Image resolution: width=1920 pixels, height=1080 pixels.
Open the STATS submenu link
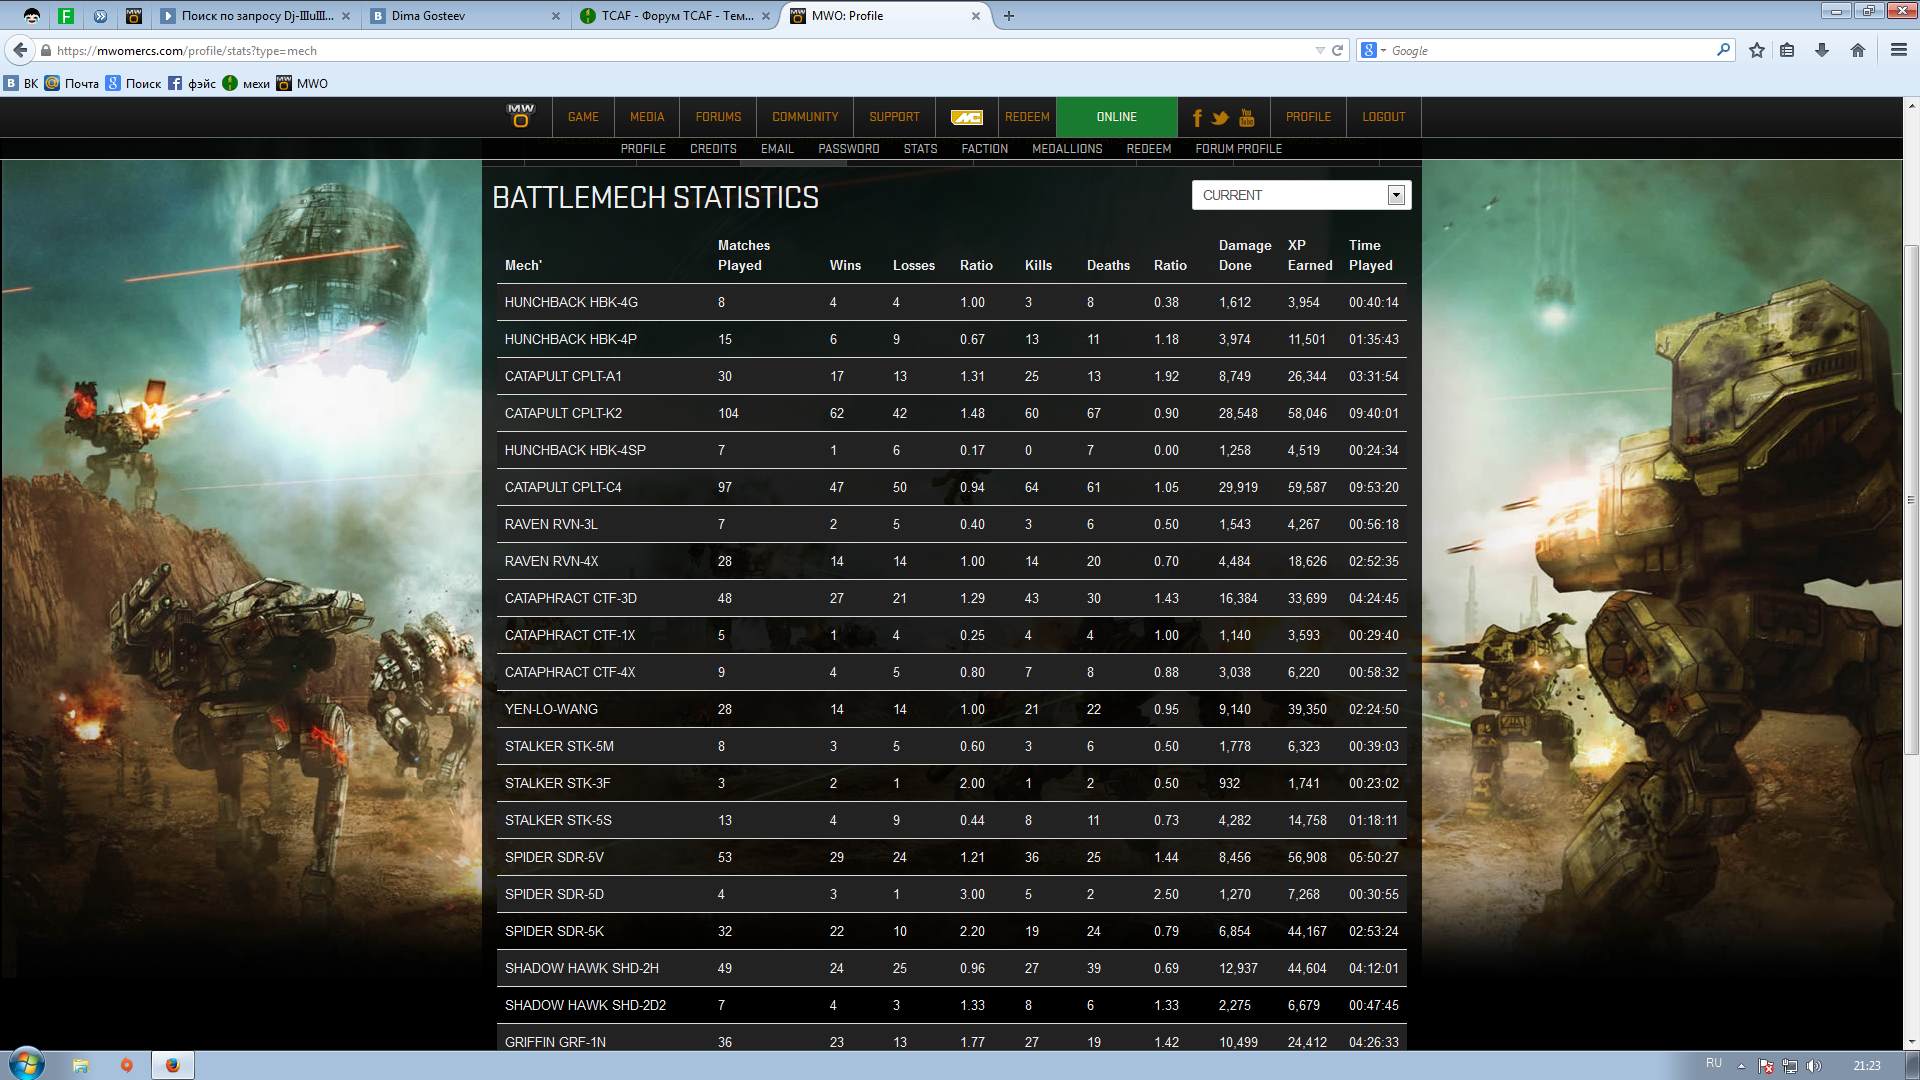920,149
